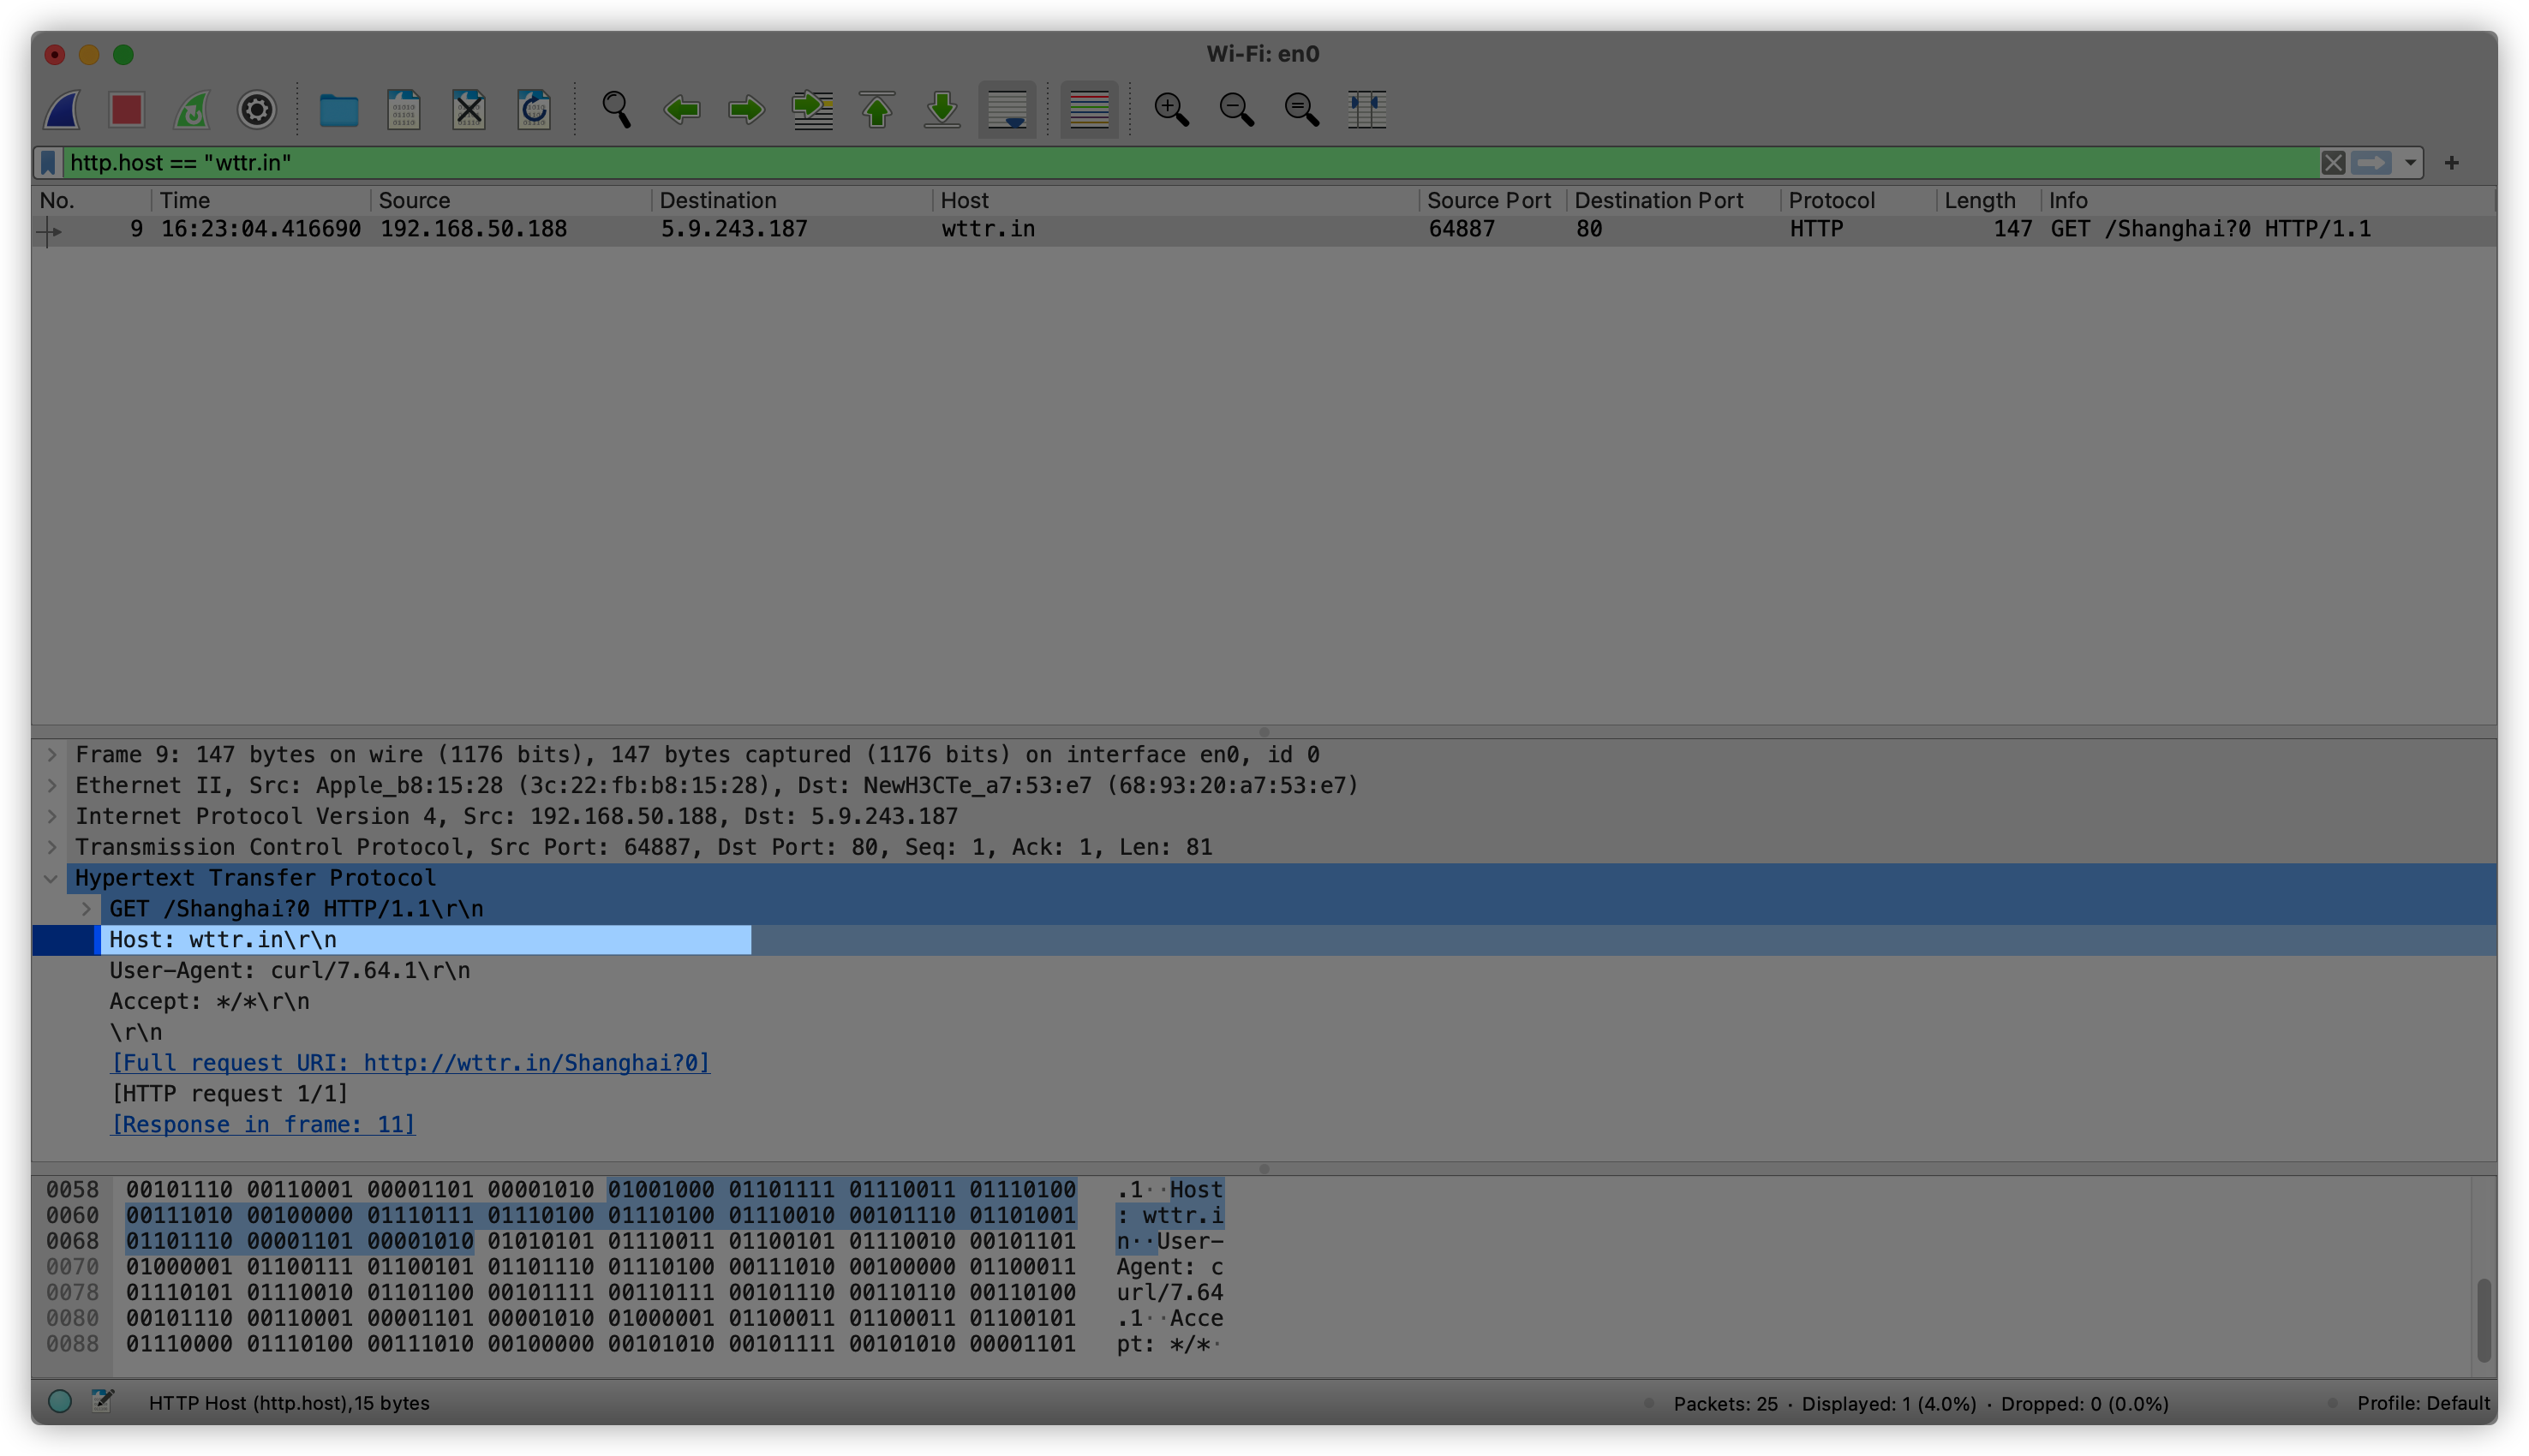Select packet 9 in packet list
This screenshot has height=1456, width=2529.
pyautogui.click(x=1264, y=229)
